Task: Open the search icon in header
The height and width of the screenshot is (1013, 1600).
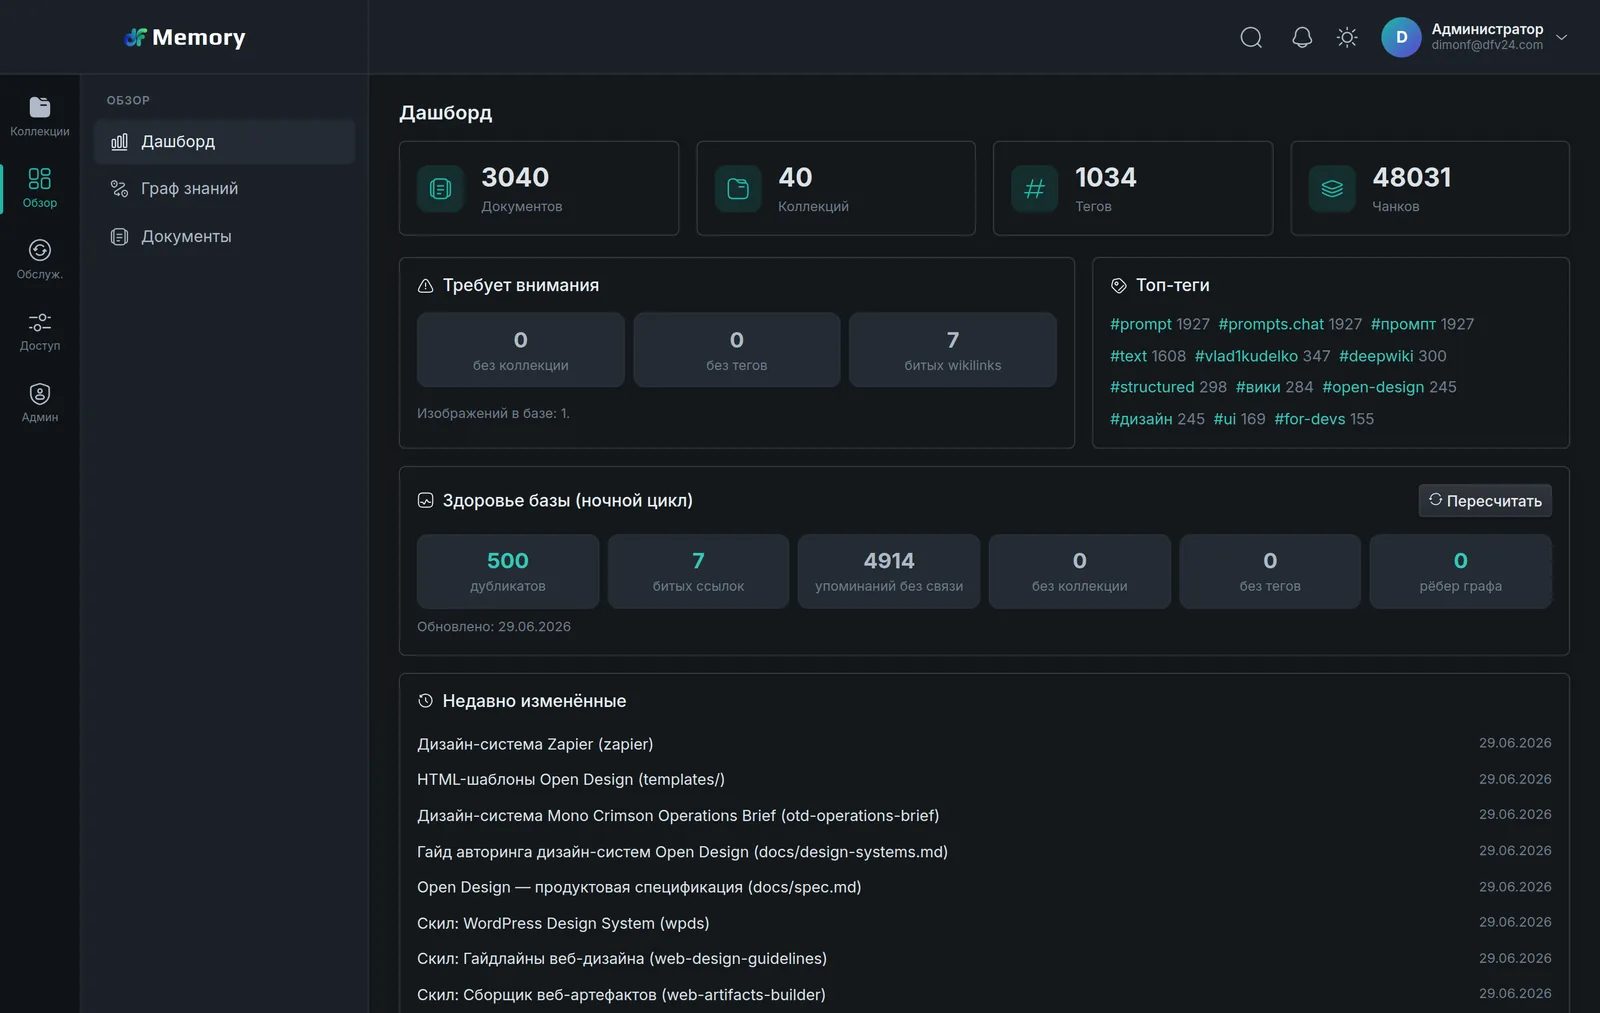Action: (1251, 38)
